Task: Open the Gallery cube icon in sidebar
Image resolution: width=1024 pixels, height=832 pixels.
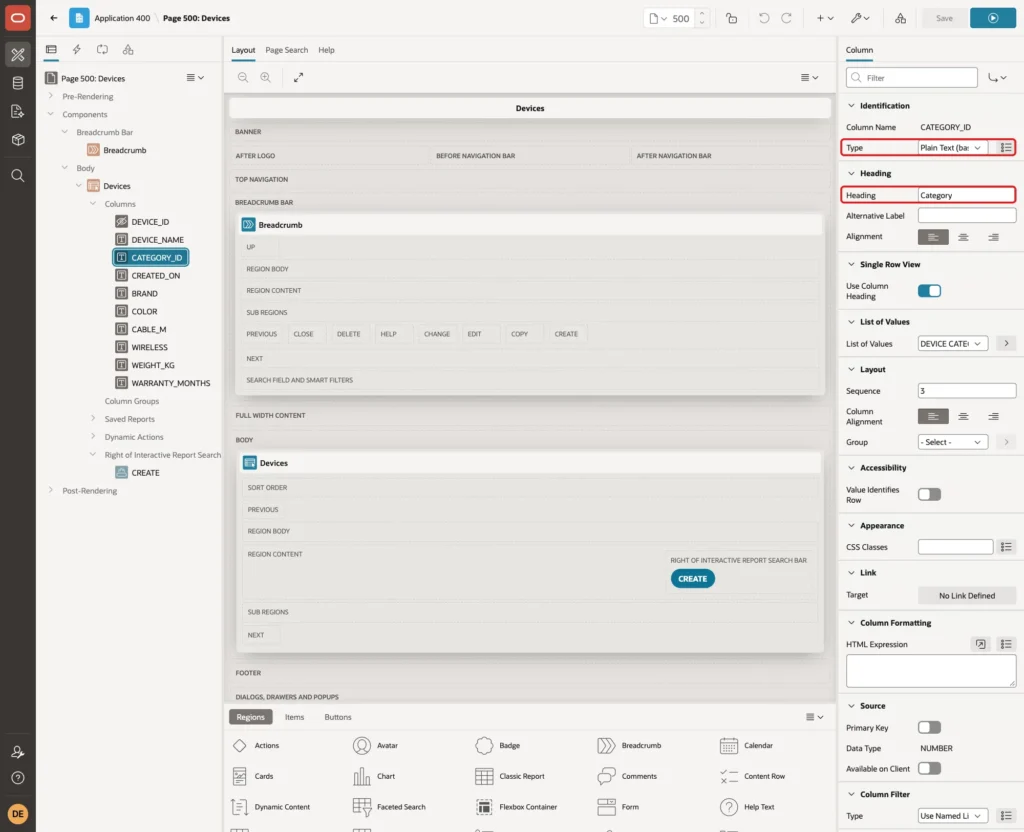Action: tap(18, 140)
